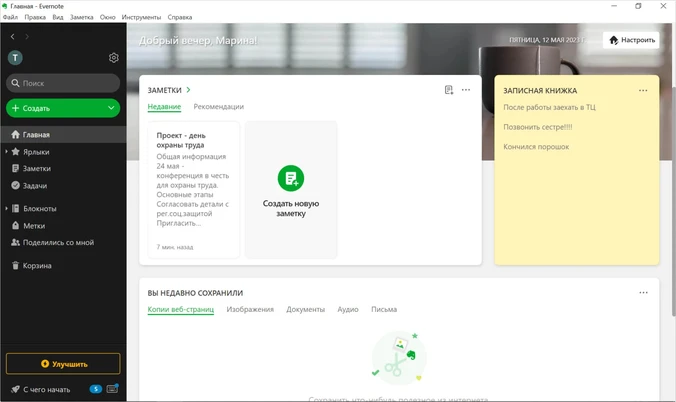Click the Поиск search field
676x402 pixels.
(x=63, y=83)
